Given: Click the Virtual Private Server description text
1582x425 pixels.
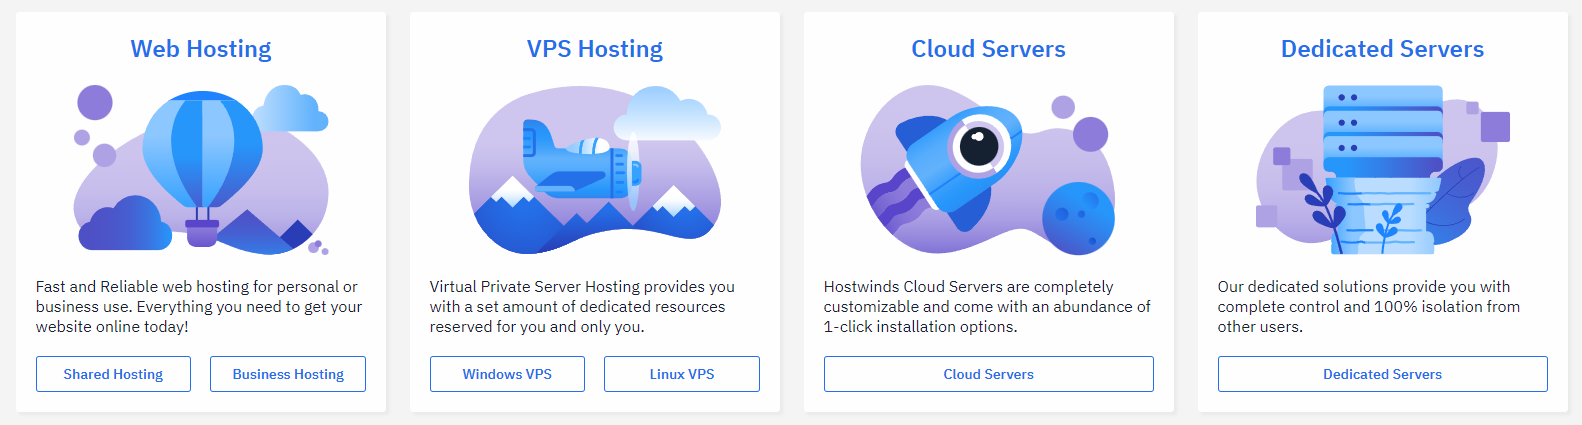Looking at the screenshot, I should 582,307.
